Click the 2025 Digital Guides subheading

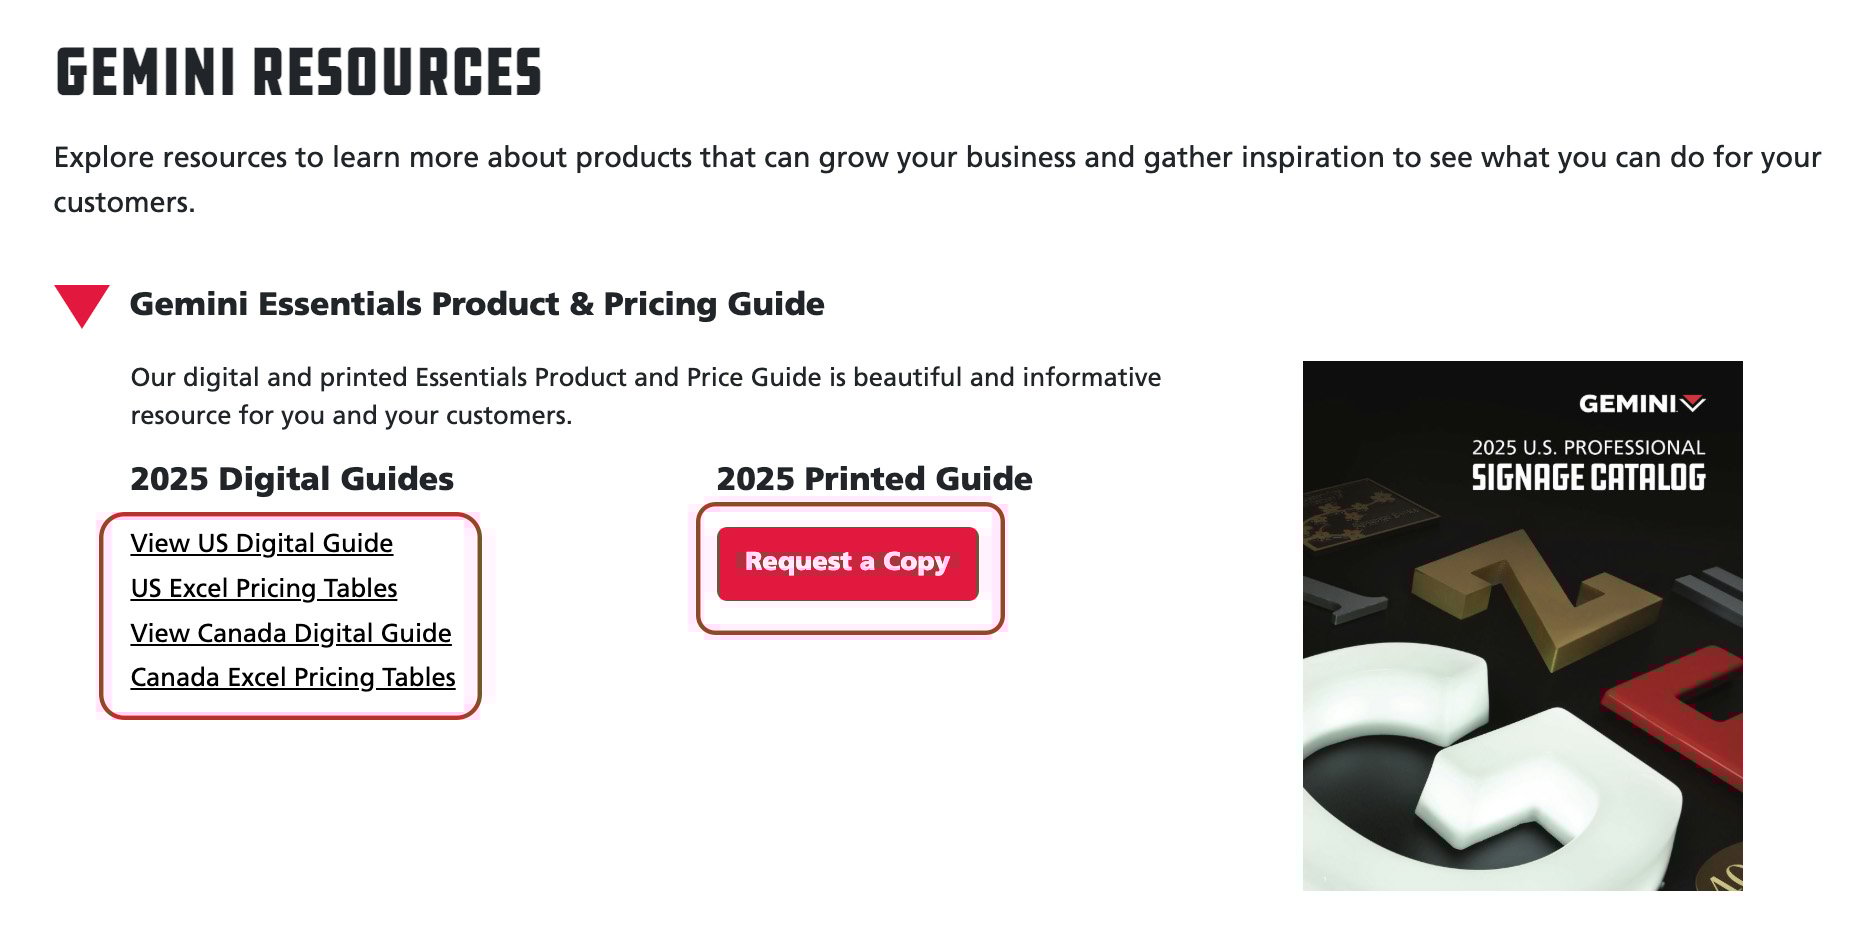click(x=292, y=479)
